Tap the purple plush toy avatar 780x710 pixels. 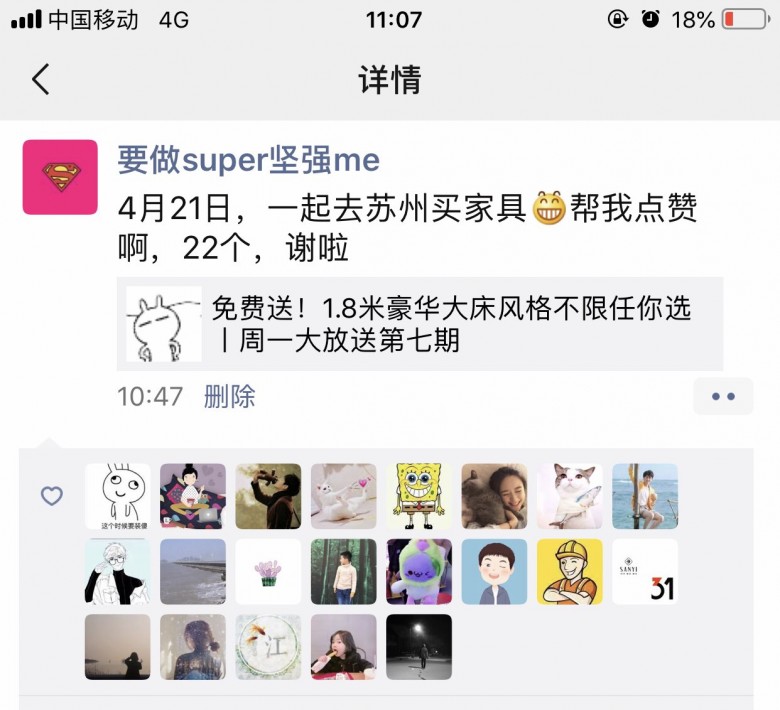419,572
